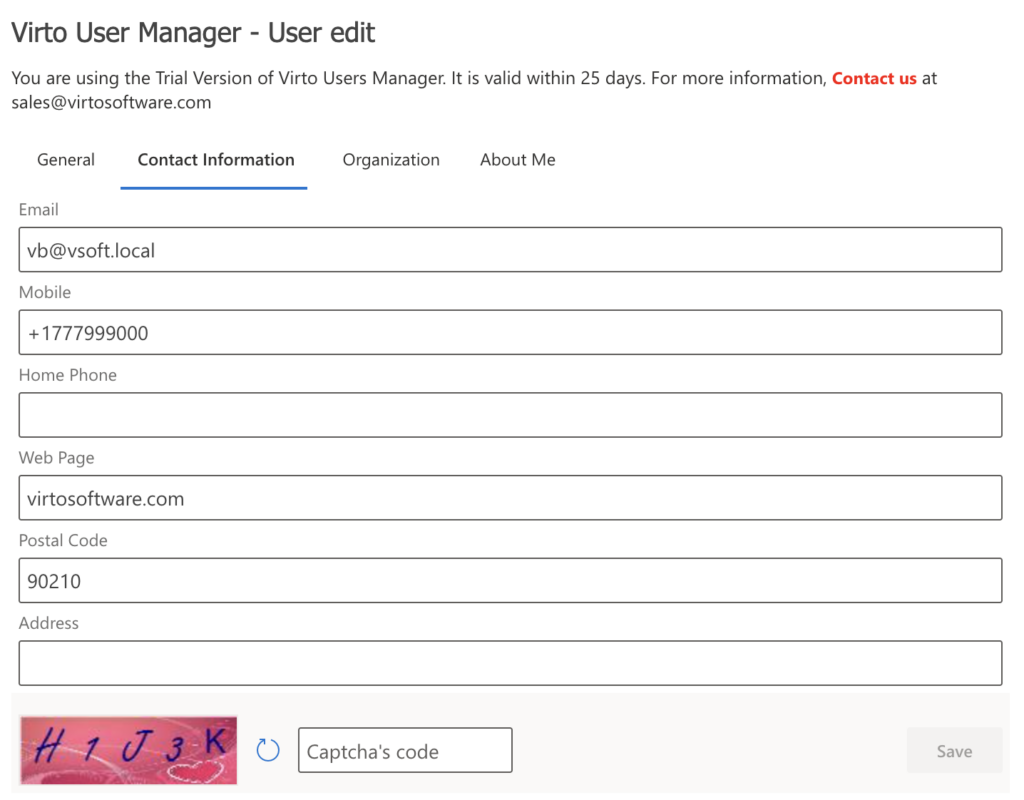The image size is (1024, 800).
Task: Click the captcha picture thumbnail
Action: click(x=128, y=748)
